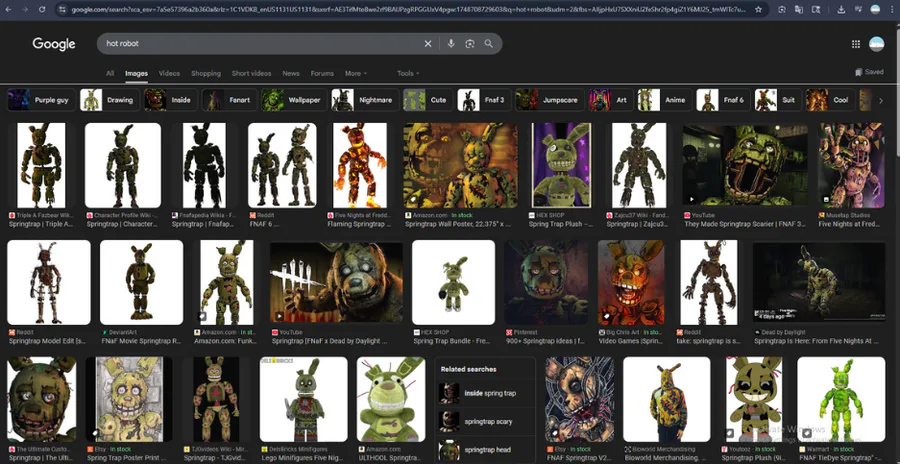900x464 pixels.
Task: Select the Images tab
Action: pos(137,74)
